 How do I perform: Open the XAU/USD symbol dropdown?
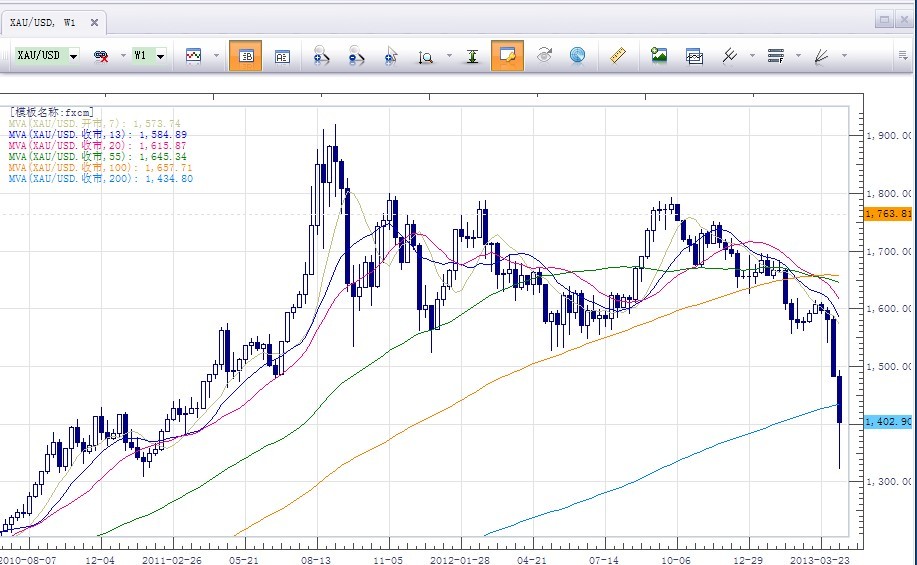coord(74,56)
